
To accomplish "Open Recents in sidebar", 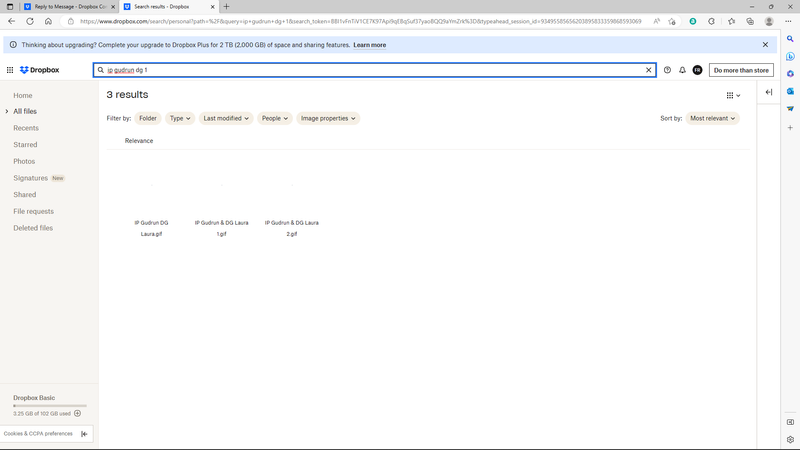I will click(26, 128).
